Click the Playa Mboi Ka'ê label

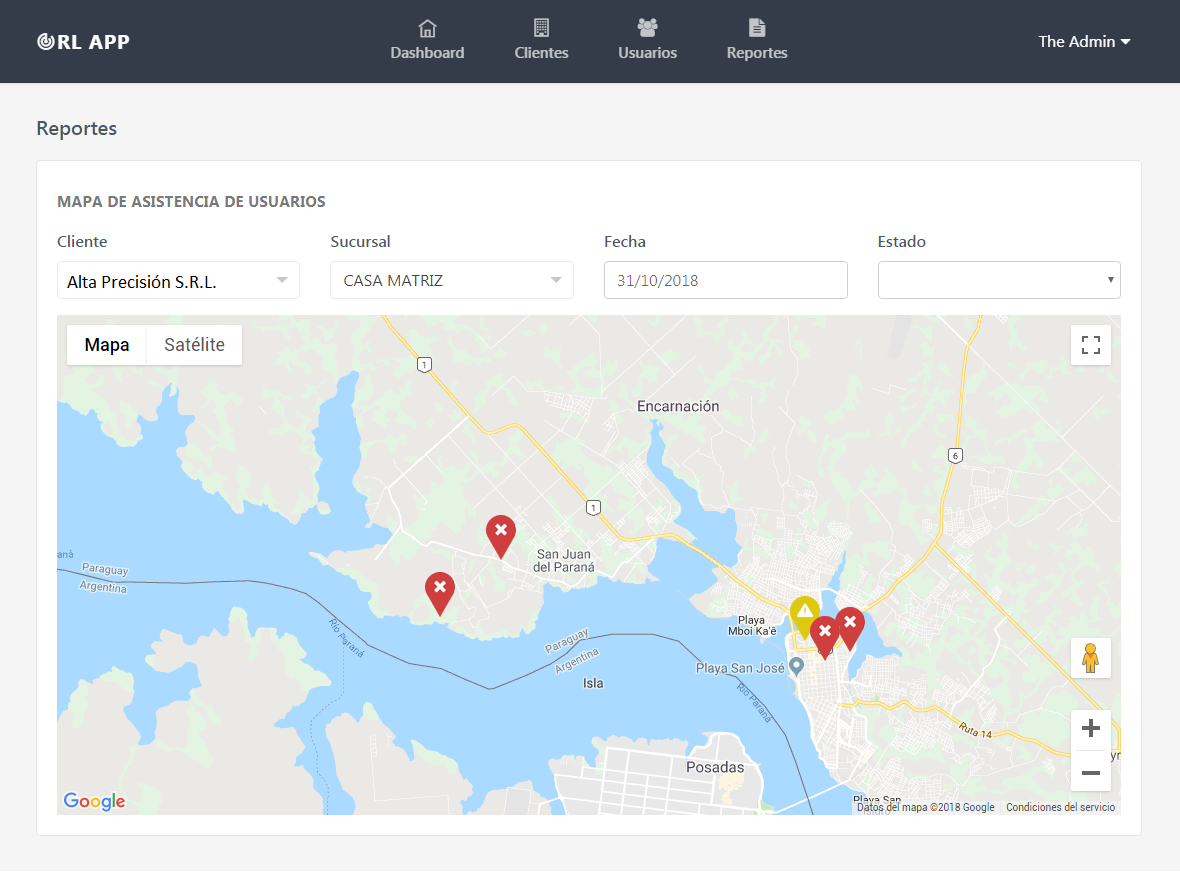(752, 625)
